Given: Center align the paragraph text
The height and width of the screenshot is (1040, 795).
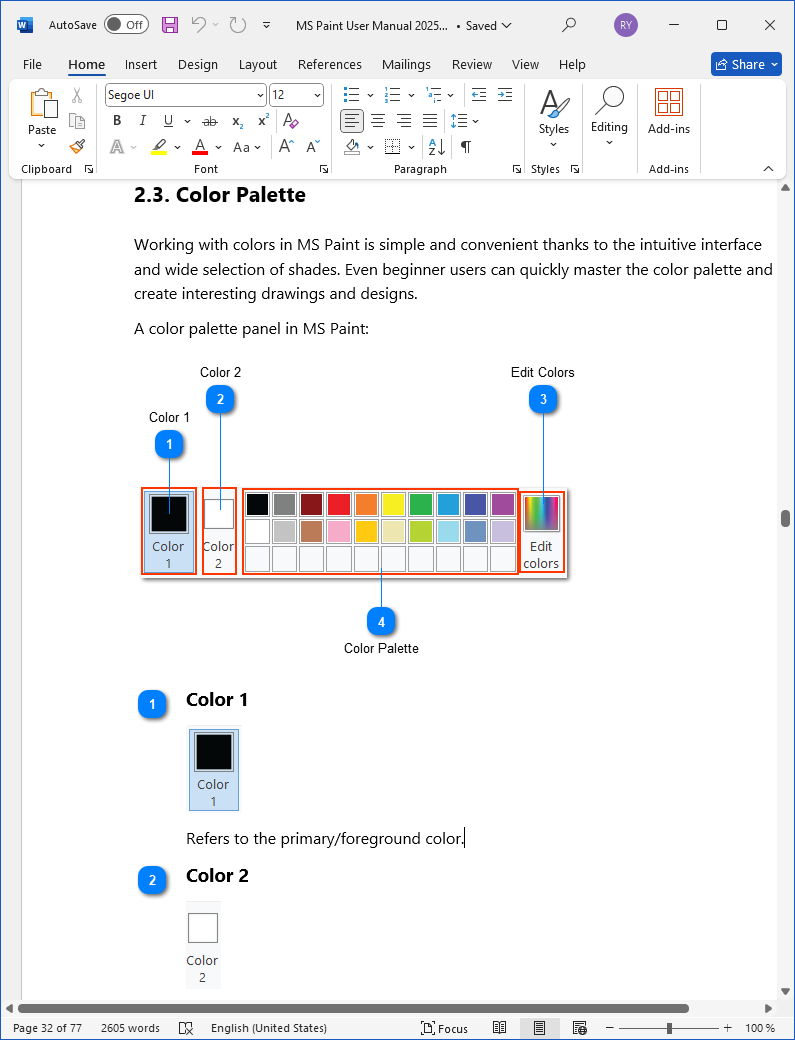Looking at the screenshot, I should [x=378, y=121].
